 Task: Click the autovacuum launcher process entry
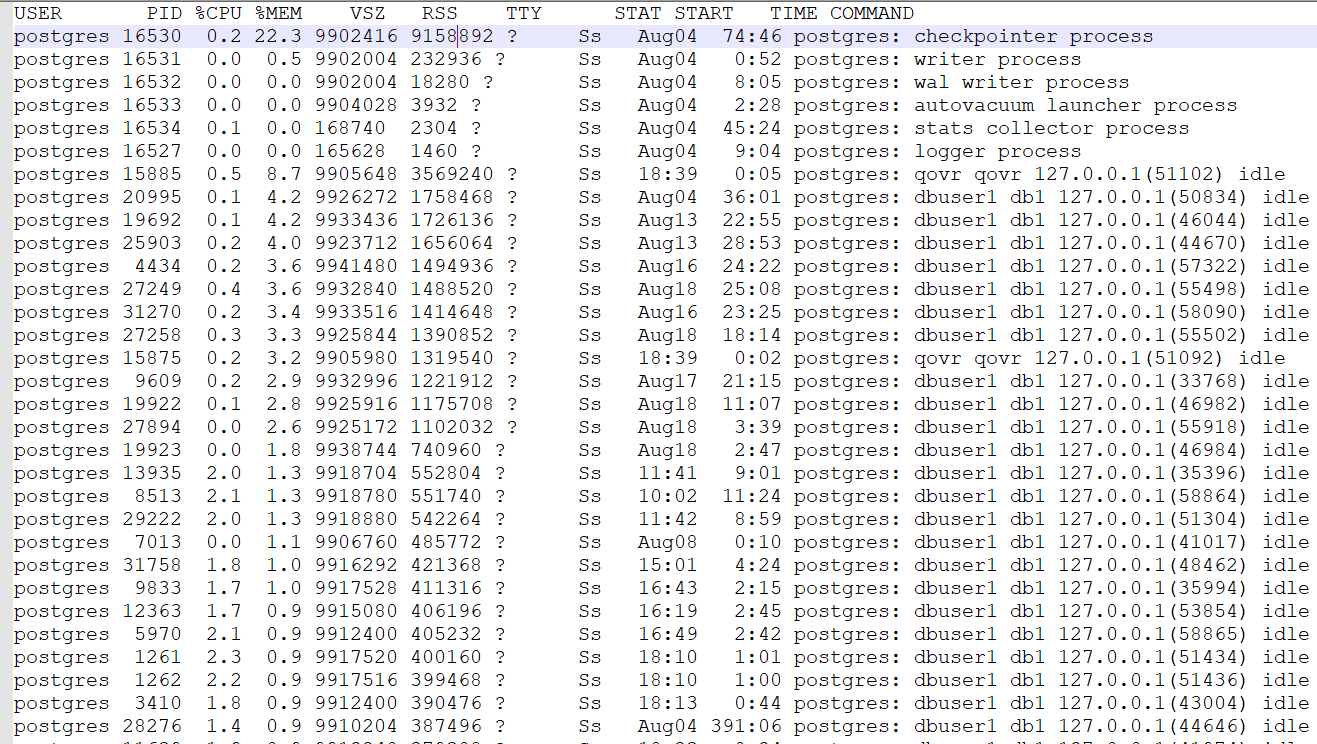pos(1075,105)
